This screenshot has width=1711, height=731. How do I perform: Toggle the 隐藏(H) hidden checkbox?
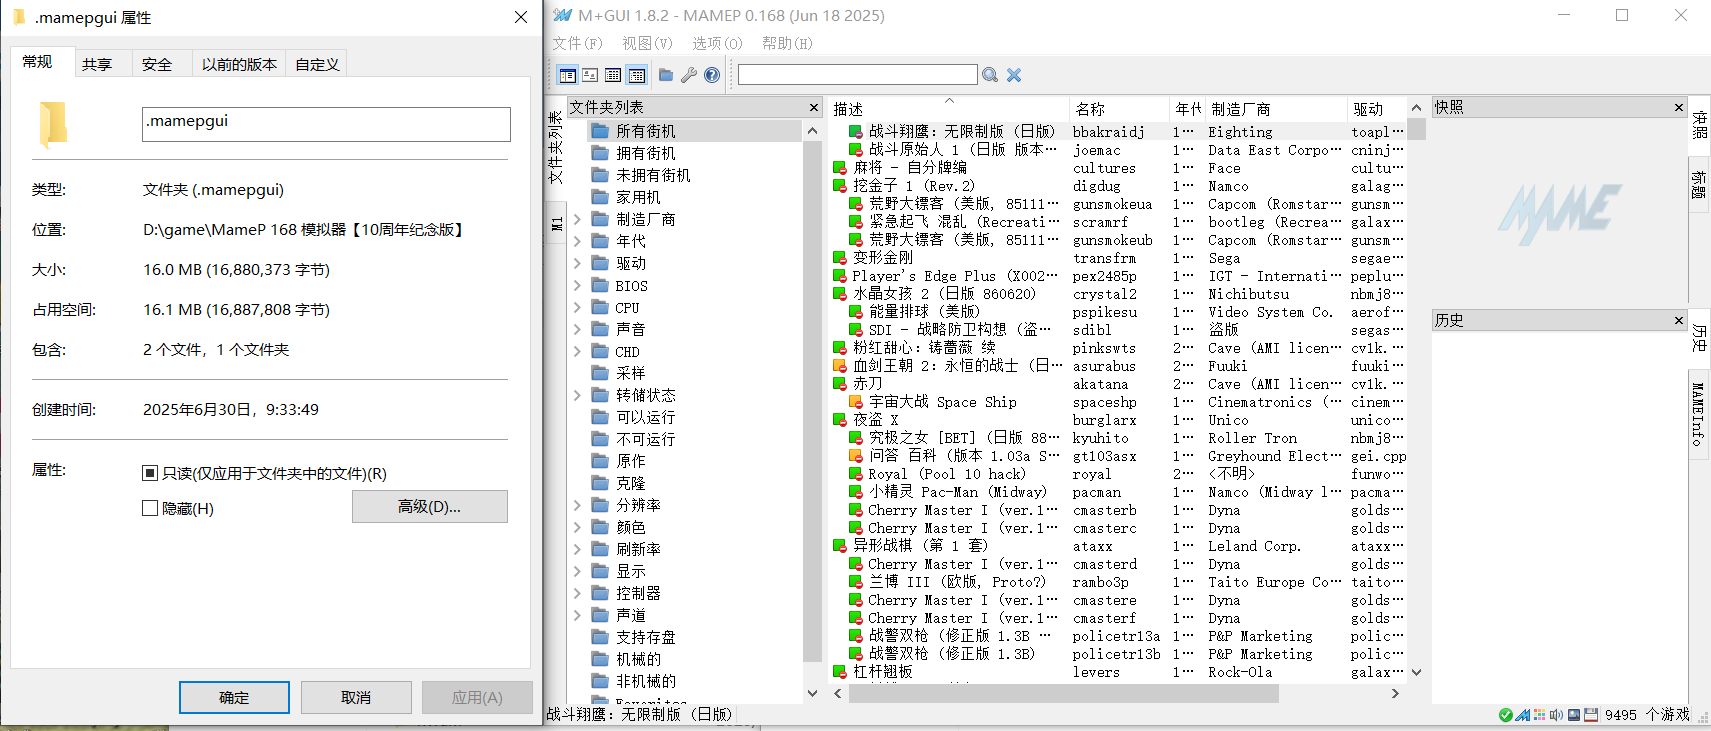point(150,508)
